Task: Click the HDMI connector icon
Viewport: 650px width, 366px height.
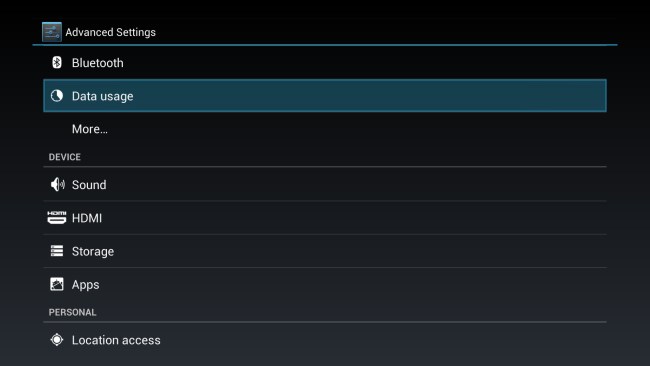Action: pos(57,218)
